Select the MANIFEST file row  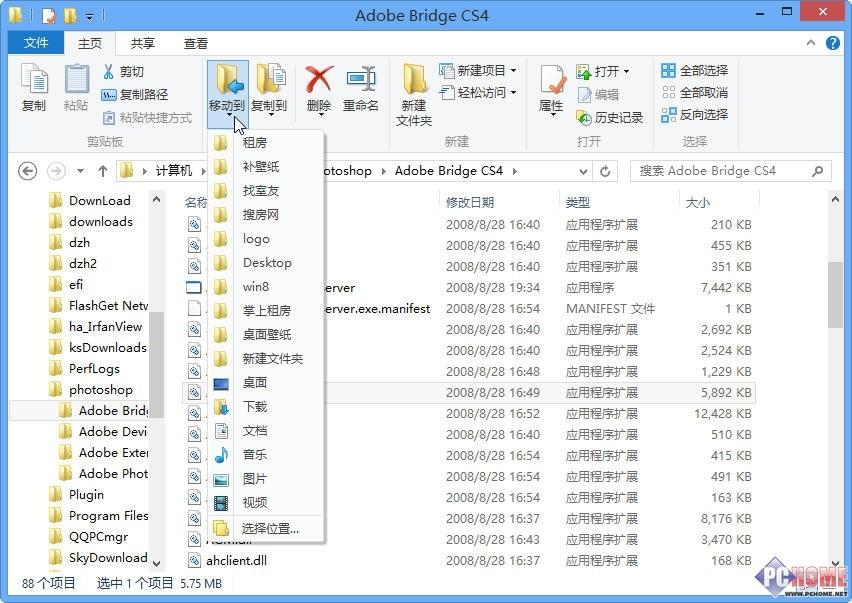click(x=470, y=309)
